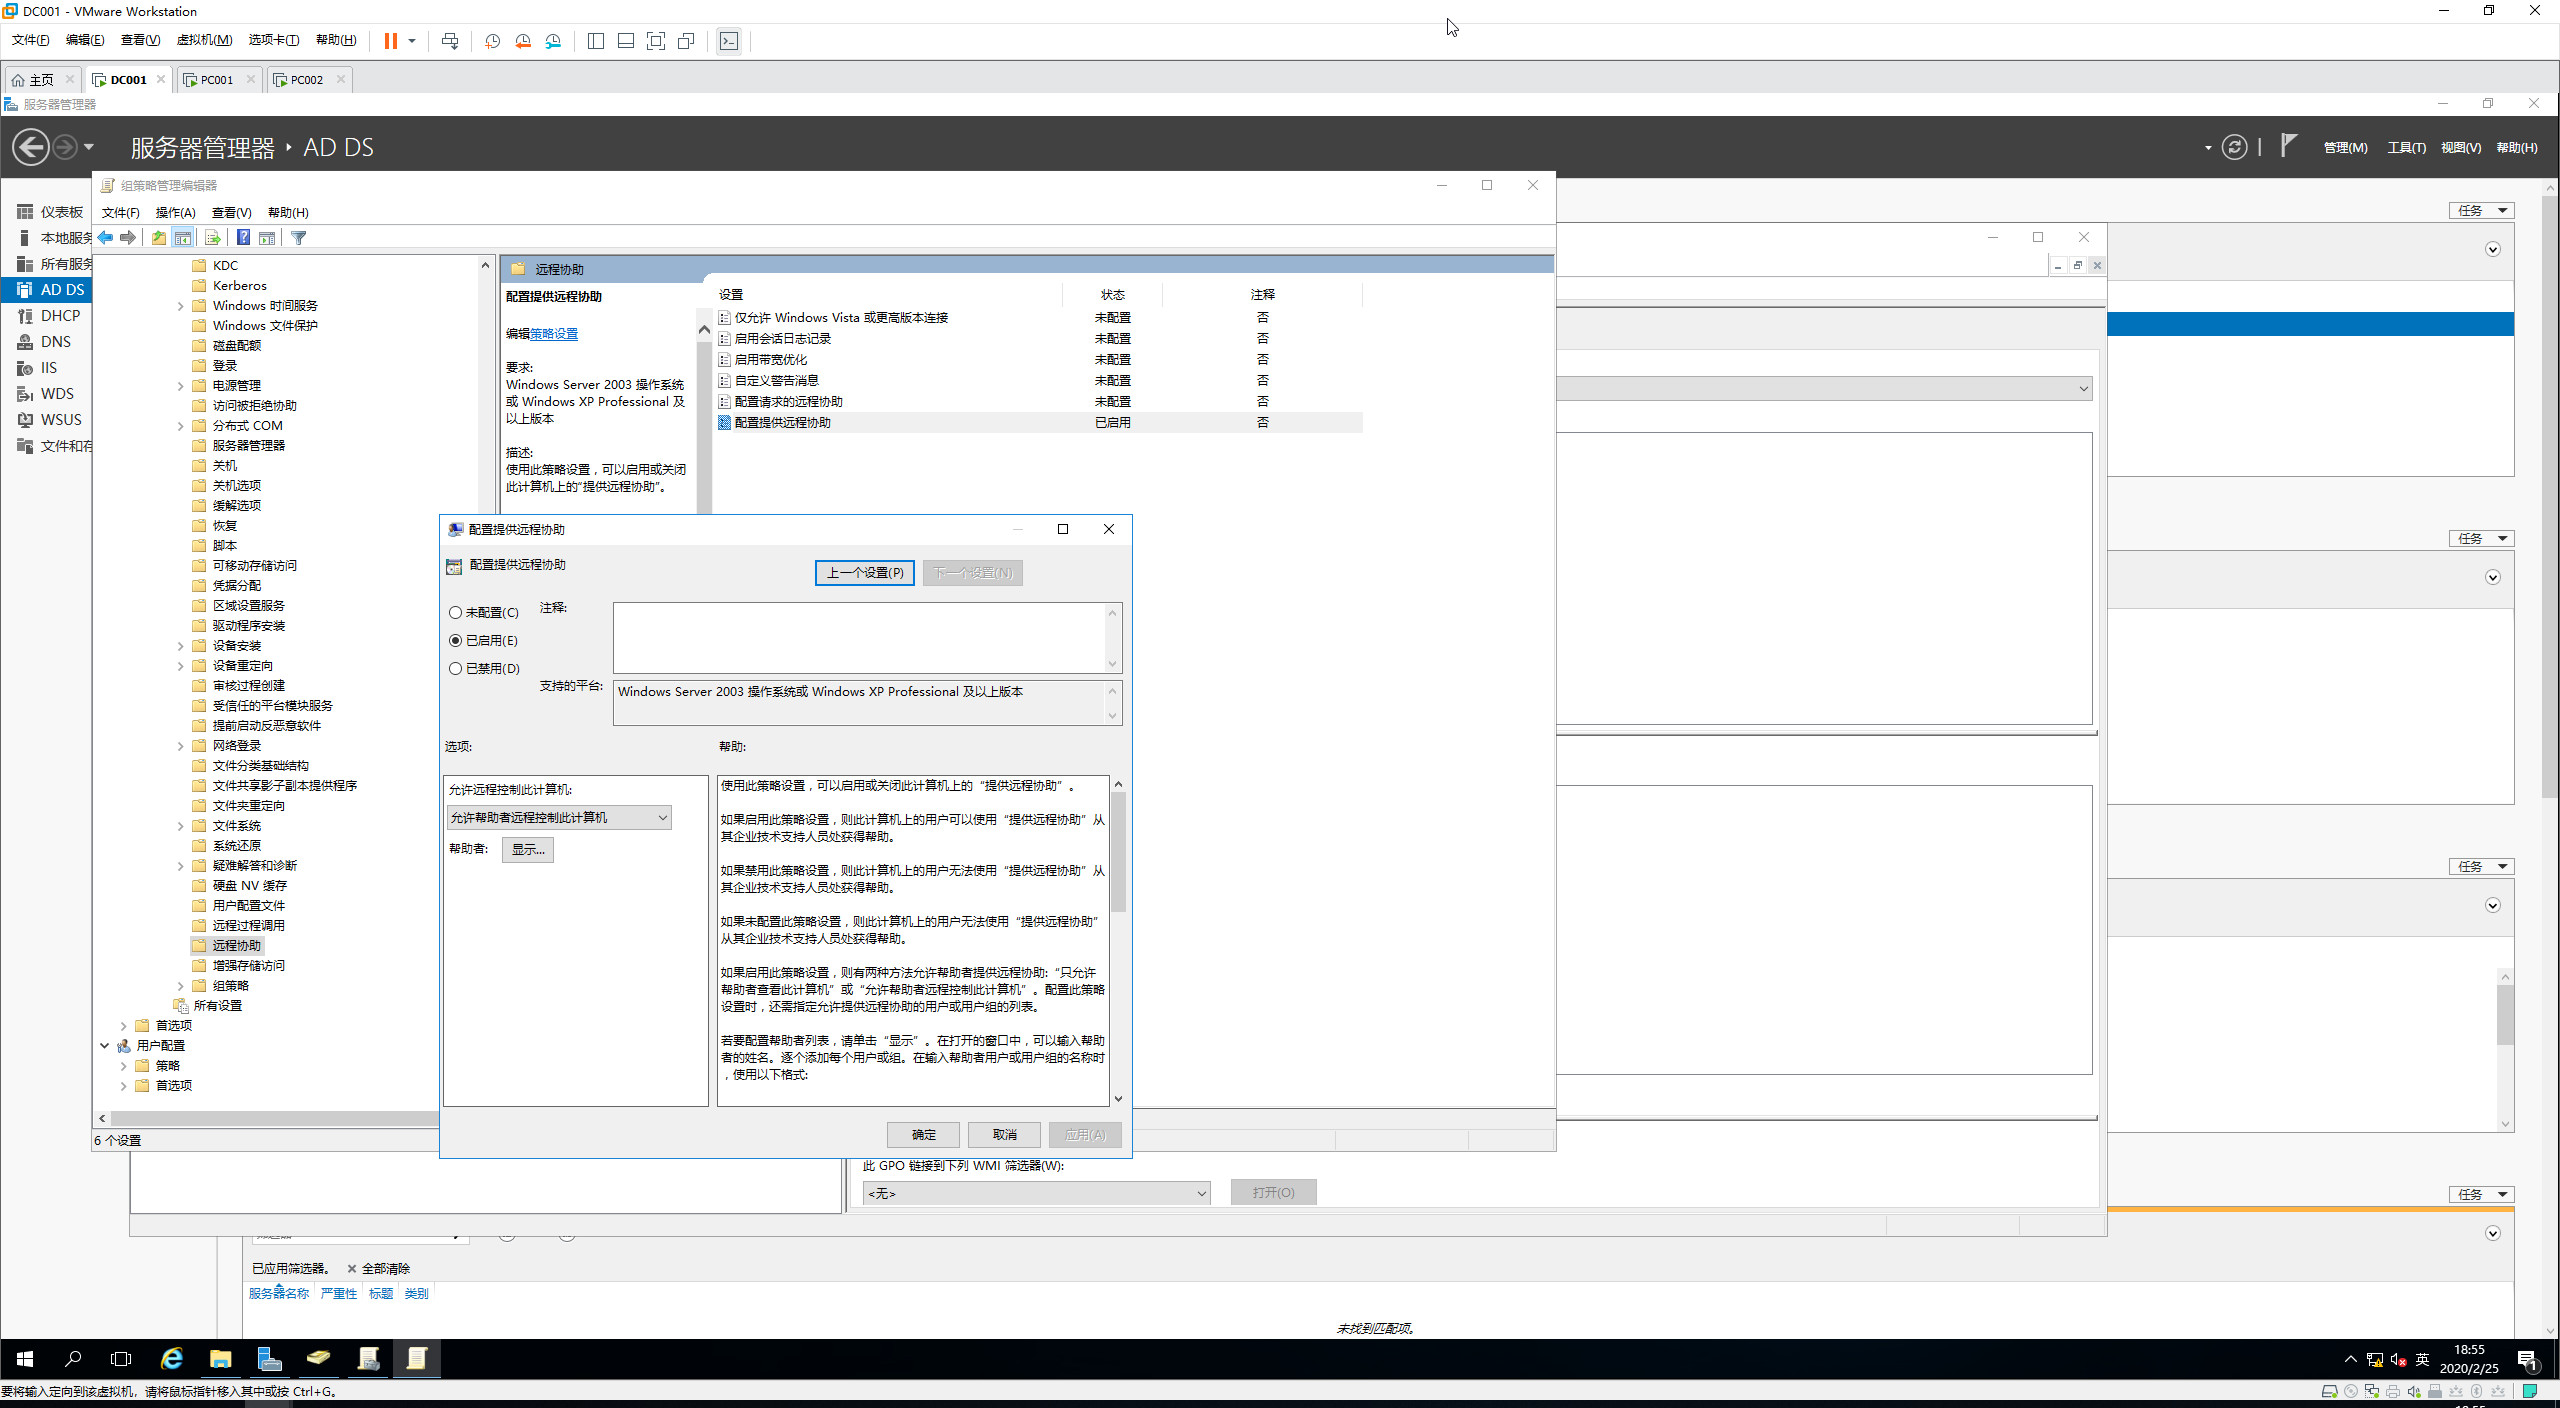This screenshot has height=1408, width=2560.
Task: Take a snapshot of the virtual machine
Action: 492,41
